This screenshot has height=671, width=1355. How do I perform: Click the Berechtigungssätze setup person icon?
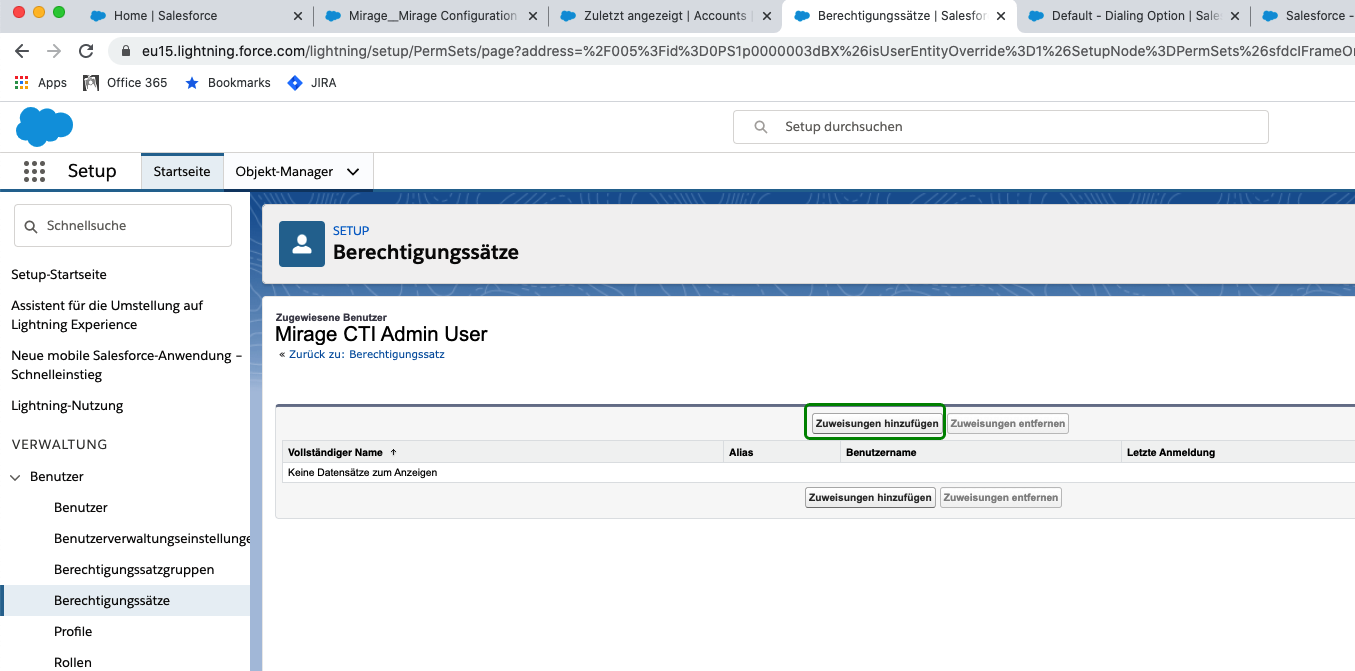point(301,244)
